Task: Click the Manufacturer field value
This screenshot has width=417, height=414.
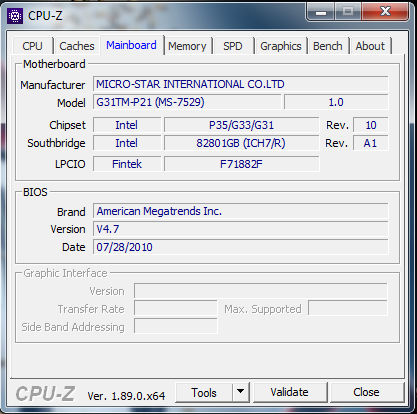Action: 240,84
